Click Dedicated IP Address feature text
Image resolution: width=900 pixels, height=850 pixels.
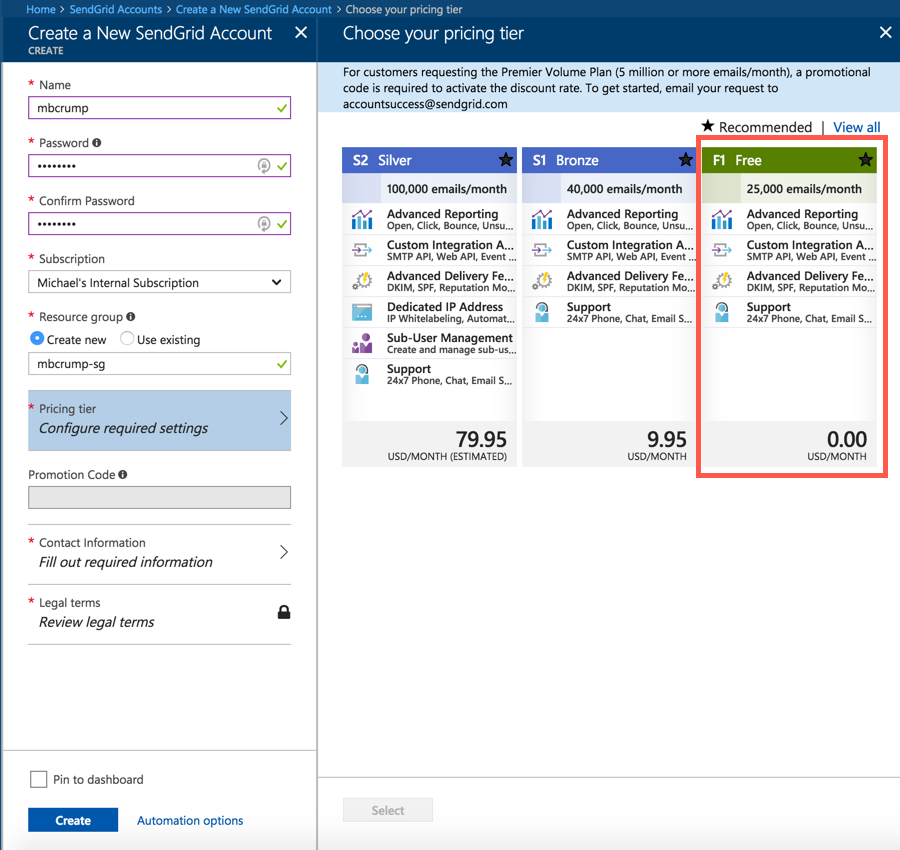[x=445, y=307]
